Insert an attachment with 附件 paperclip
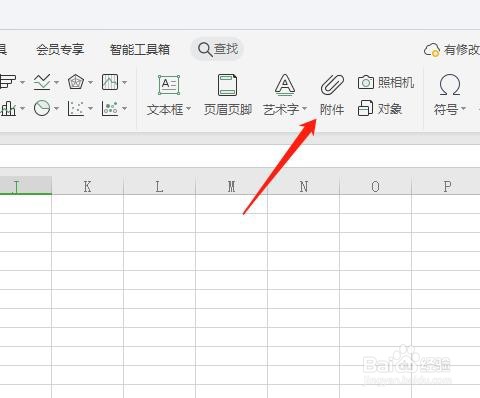The height and width of the screenshot is (398, 480). tap(332, 95)
